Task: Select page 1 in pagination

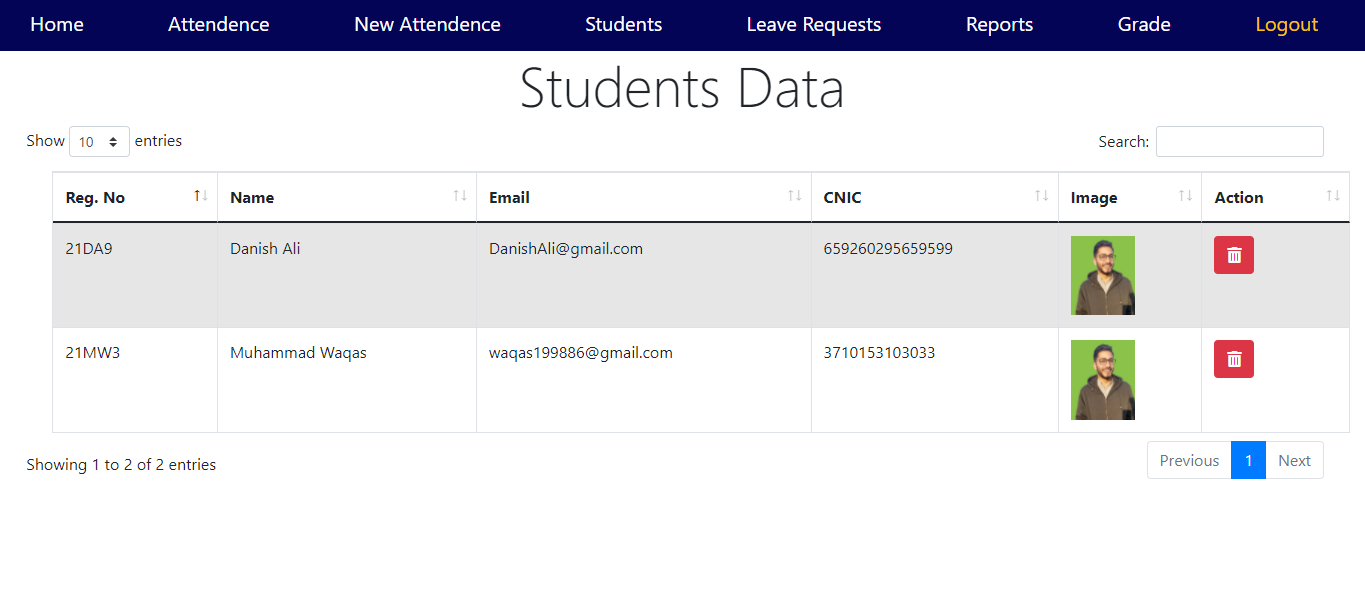Action: [1248, 460]
